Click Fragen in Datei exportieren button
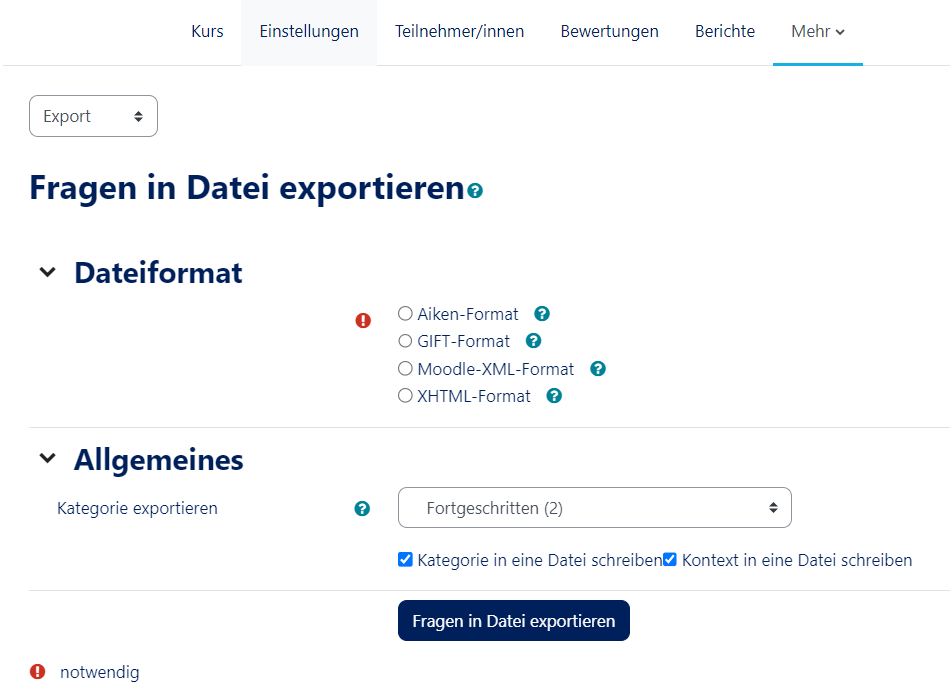Screen dimensions: 950x692 [513, 621]
